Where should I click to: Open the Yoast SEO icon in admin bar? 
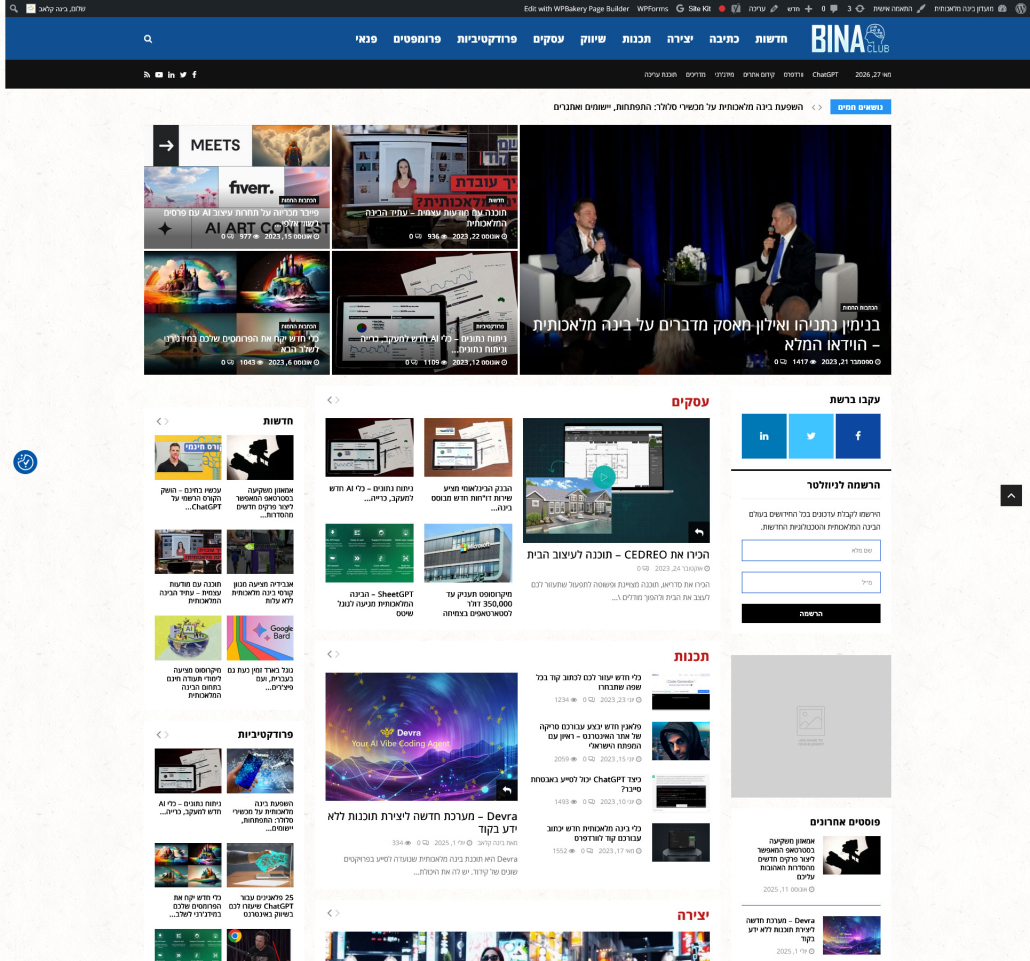point(736,9)
